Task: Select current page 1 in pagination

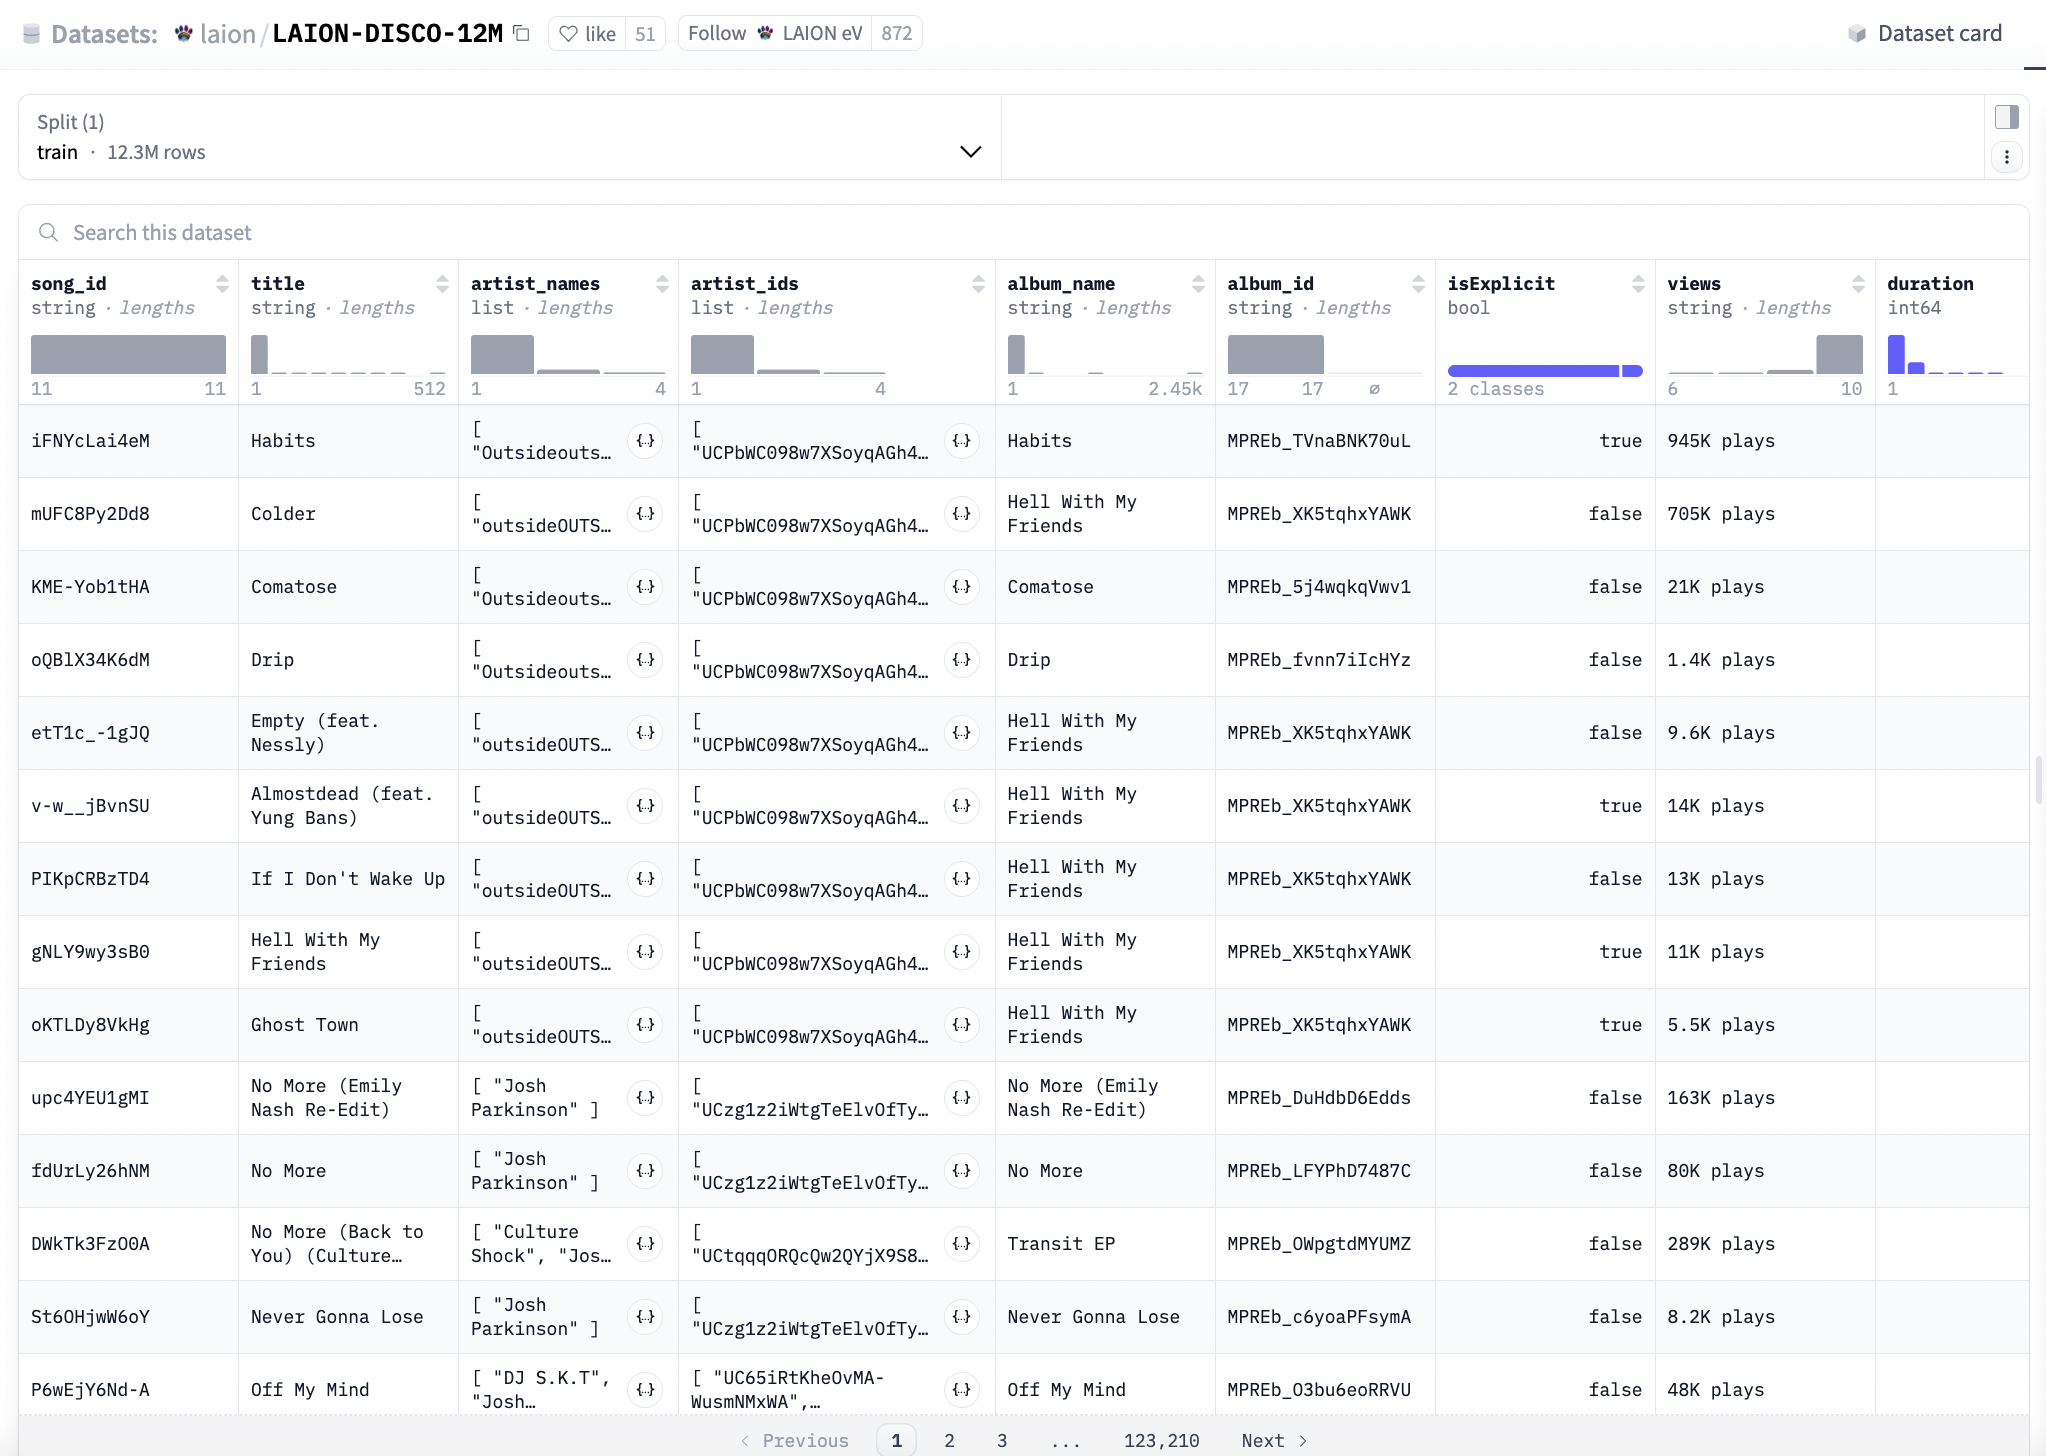Action: pyautogui.click(x=897, y=1440)
